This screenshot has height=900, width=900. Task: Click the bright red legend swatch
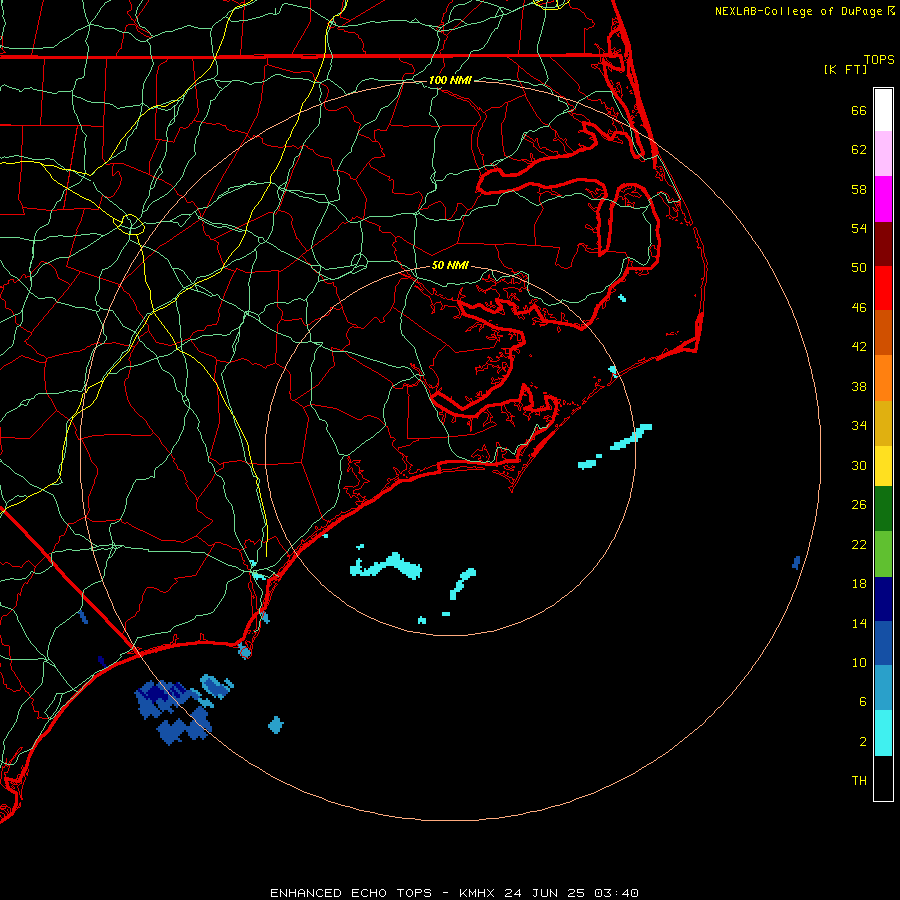[x=883, y=288]
